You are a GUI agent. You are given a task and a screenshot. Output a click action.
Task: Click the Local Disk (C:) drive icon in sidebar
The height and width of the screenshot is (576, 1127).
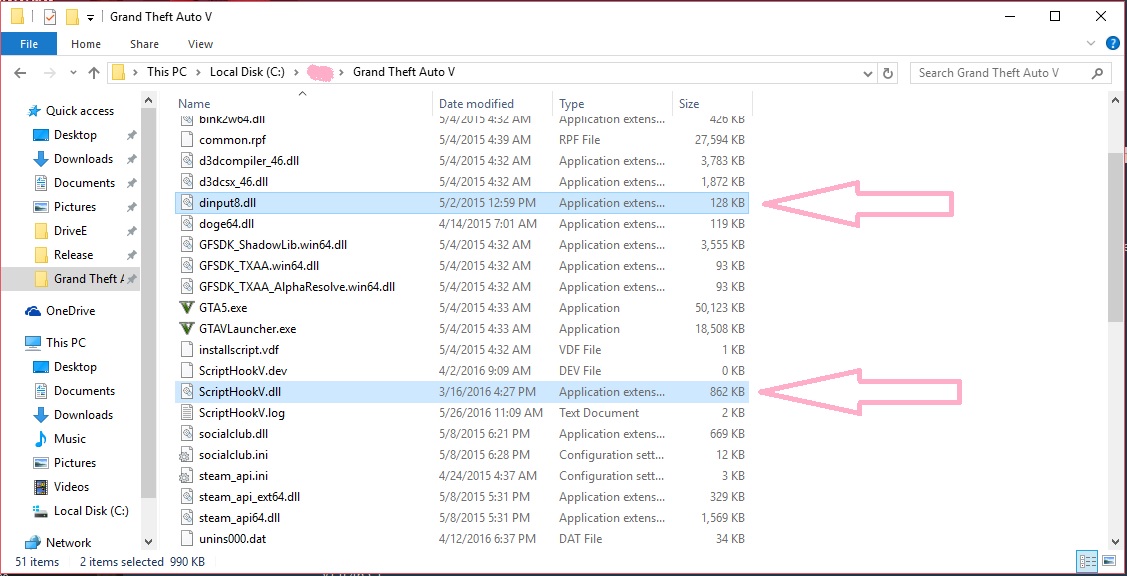(x=41, y=511)
